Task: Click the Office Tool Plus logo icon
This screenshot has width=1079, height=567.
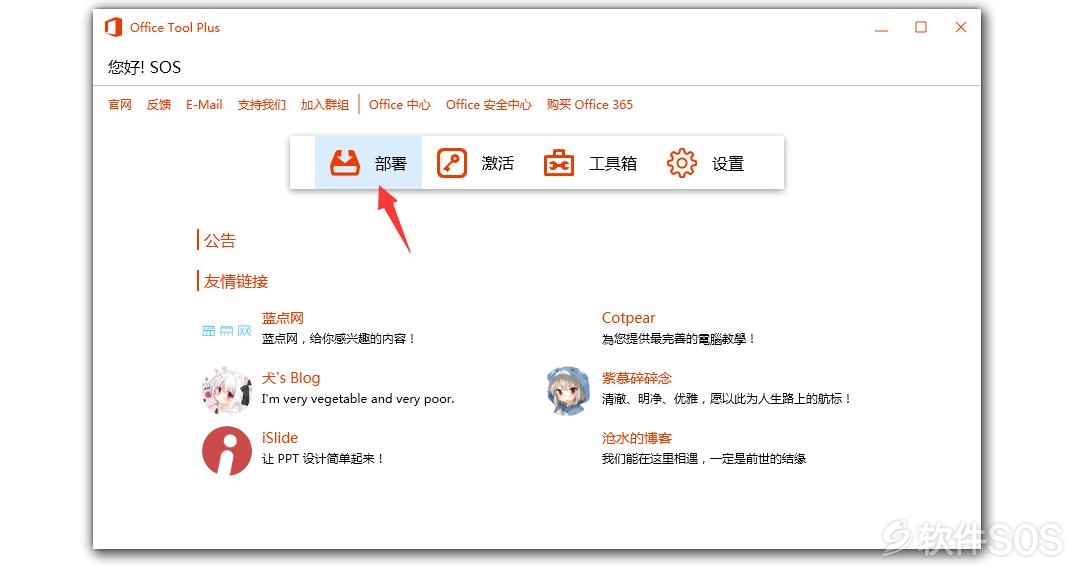Action: coord(113,28)
